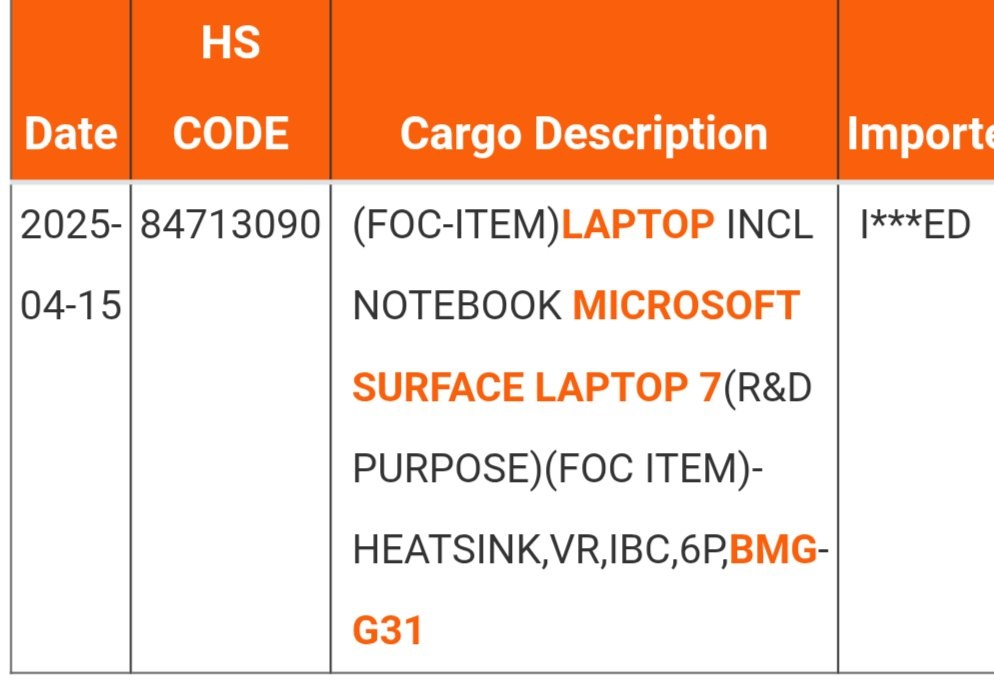Select the word NOTEBOOK in cargo description
Viewport: 994px width, 687px height.
[x=457, y=306]
